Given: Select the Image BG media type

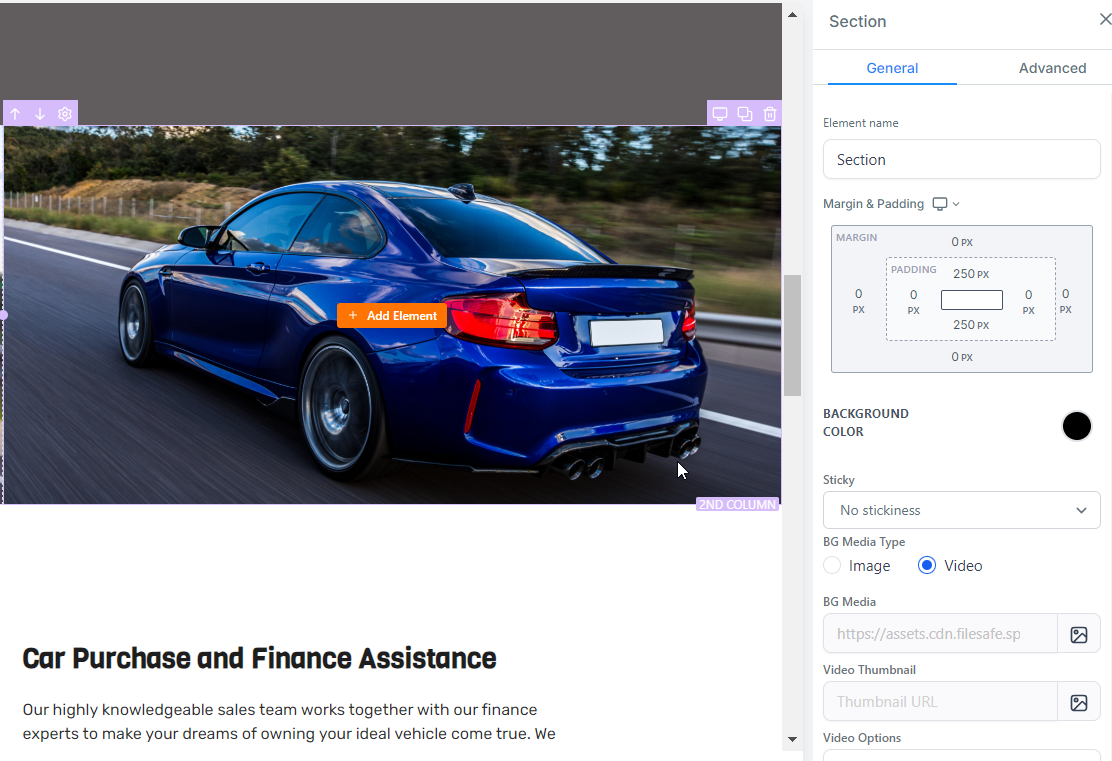Looking at the screenshot, I should point(833,565).
